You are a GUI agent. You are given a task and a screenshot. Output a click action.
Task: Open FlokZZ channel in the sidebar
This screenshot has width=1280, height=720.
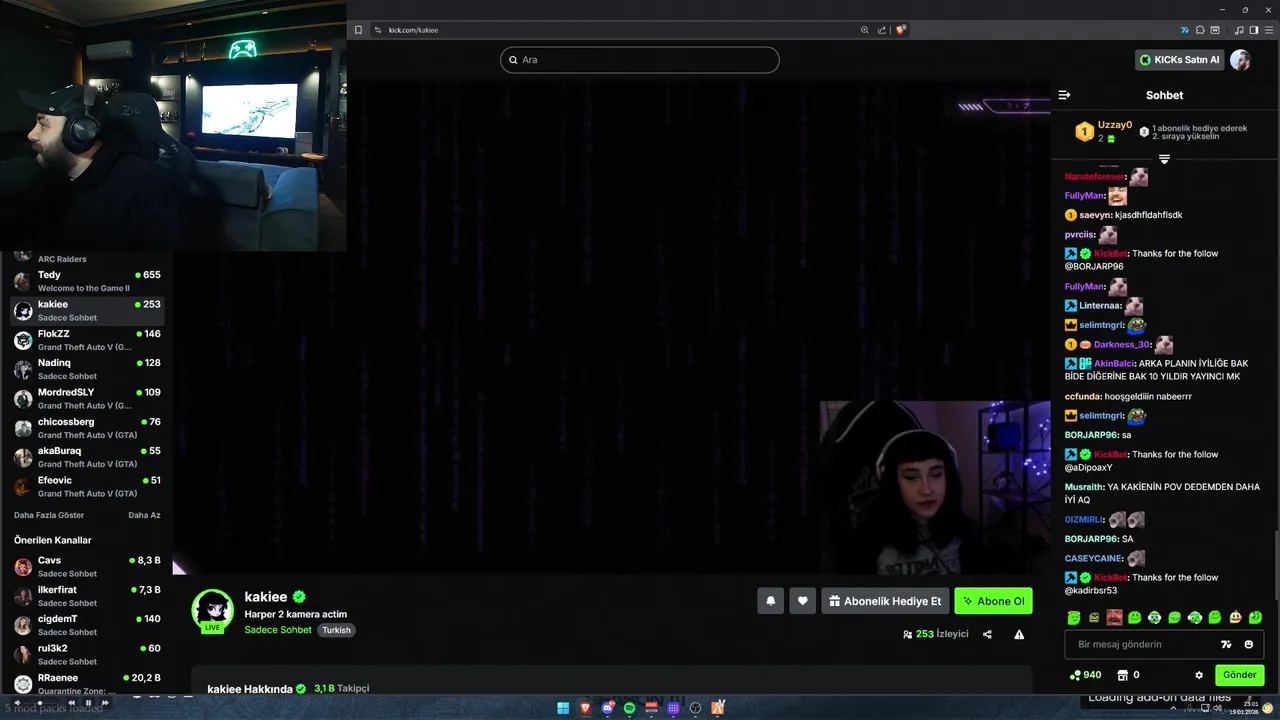pyautogui.click(x=88, y=340)
